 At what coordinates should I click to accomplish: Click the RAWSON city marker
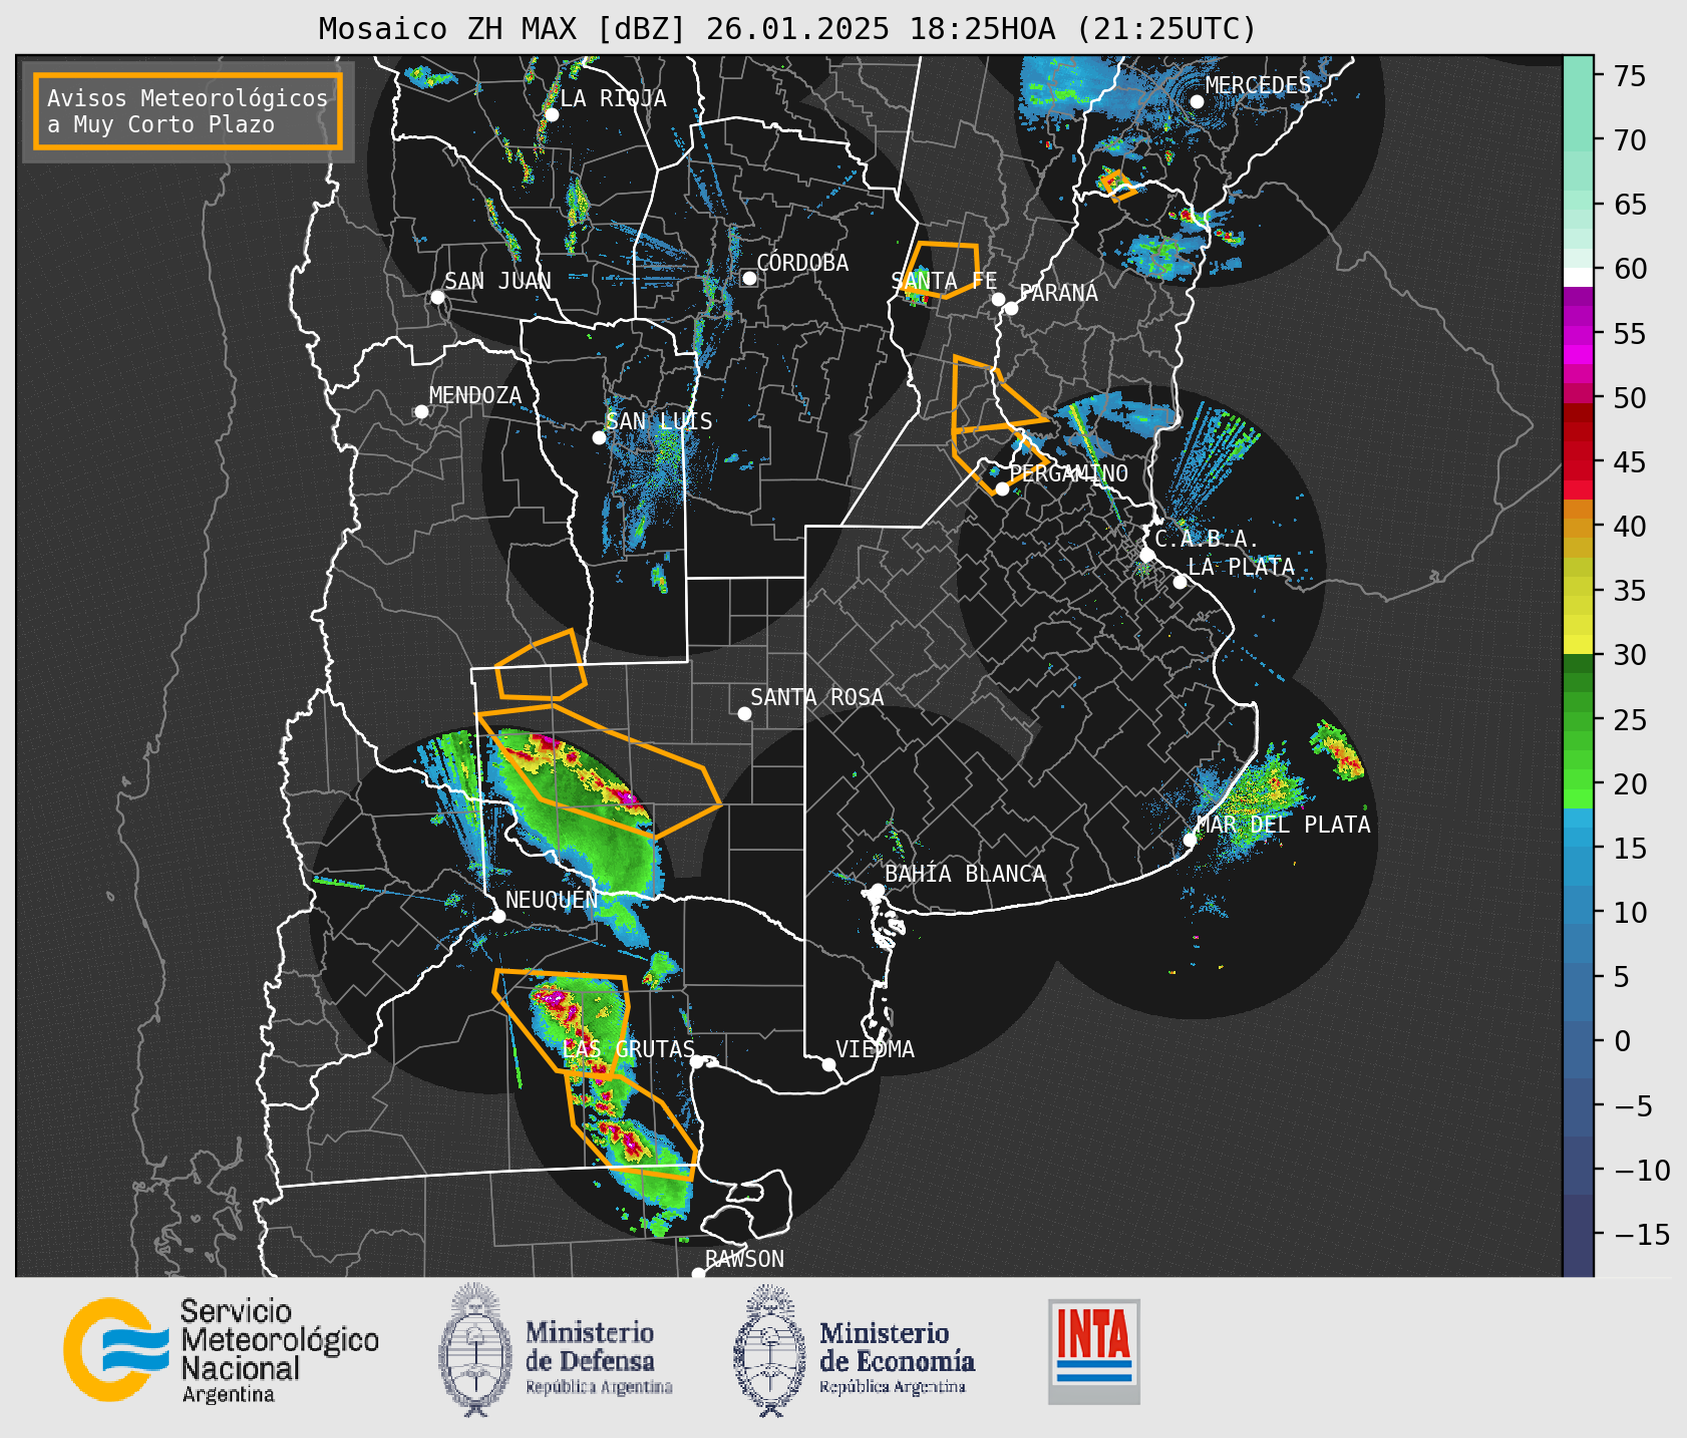698,1273
